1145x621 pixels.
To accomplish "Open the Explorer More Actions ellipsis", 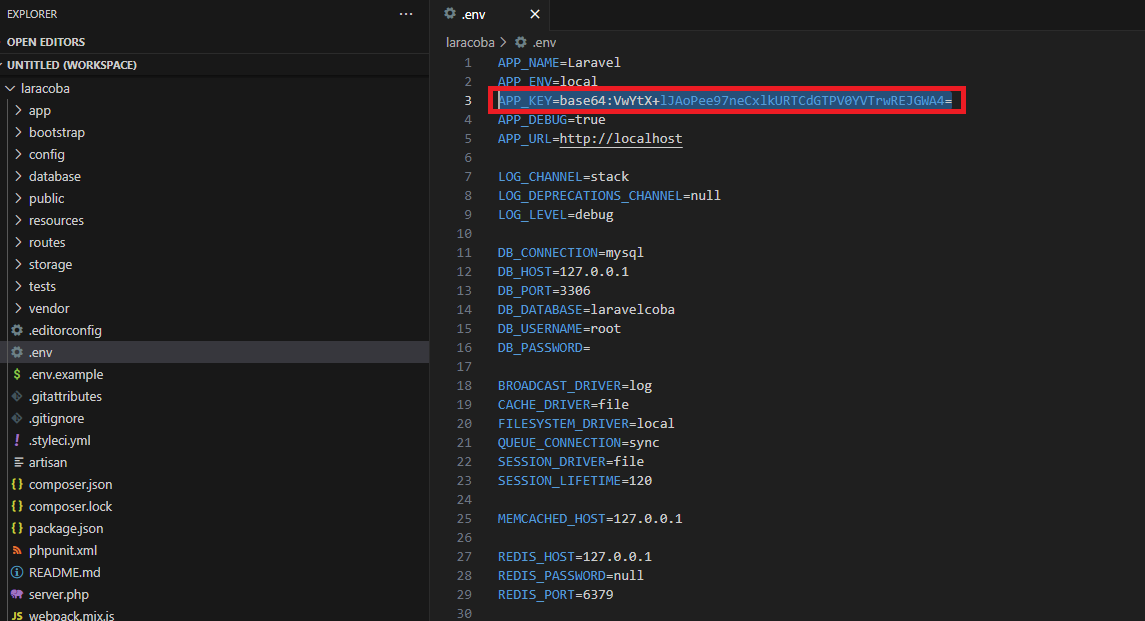I will coord(406,14).
